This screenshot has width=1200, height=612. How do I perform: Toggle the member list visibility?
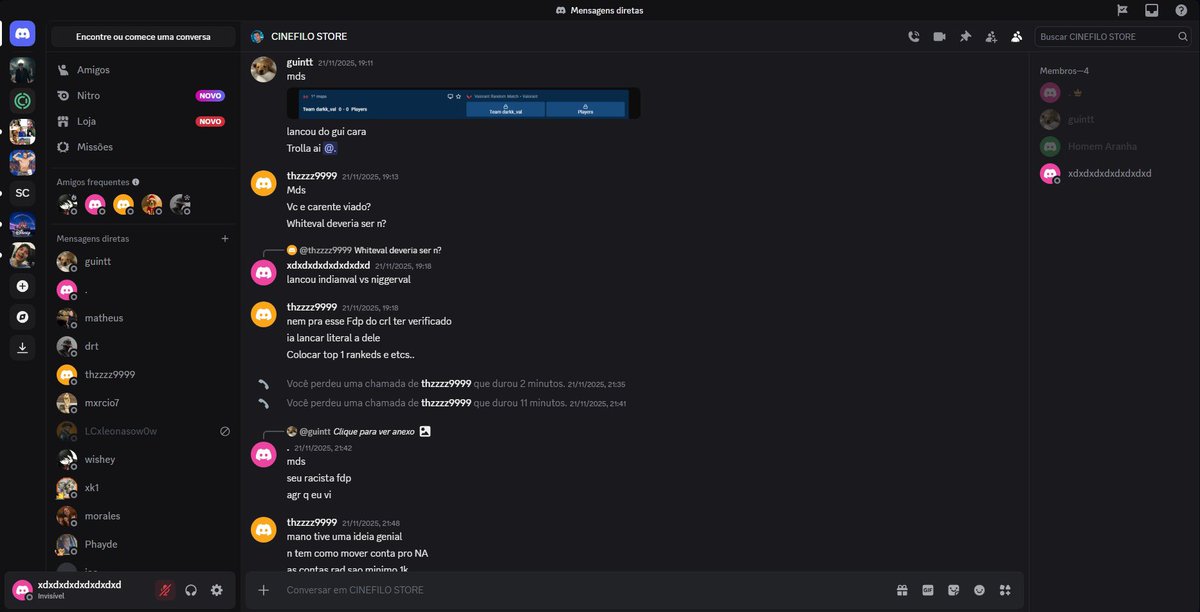[x=1017, y=36]
